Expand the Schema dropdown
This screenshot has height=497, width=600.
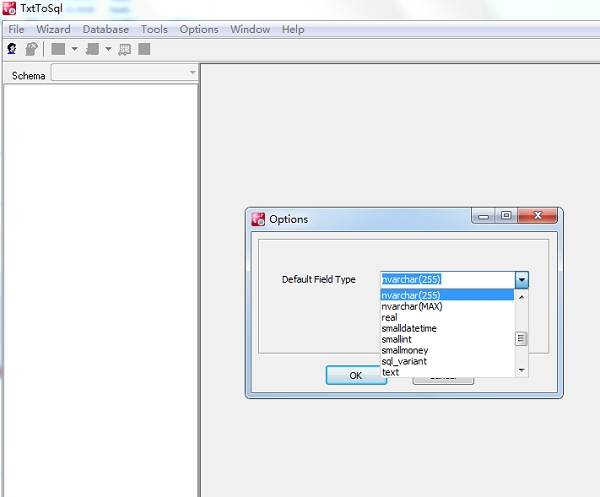tap(192, 72)
